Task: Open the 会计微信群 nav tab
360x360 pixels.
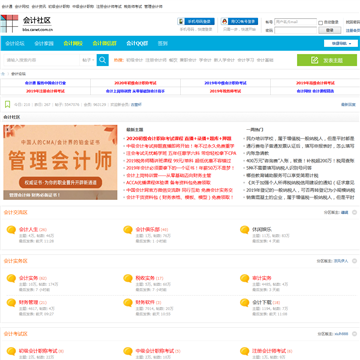Action: (105, 43)
